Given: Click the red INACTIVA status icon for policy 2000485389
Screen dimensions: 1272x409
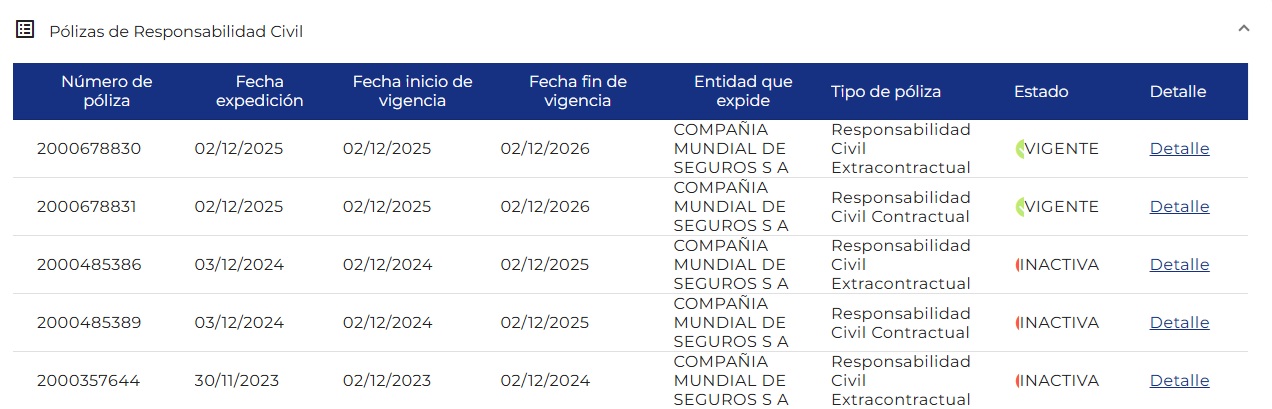Looking at the screenshot, I should pos(1018,323).
